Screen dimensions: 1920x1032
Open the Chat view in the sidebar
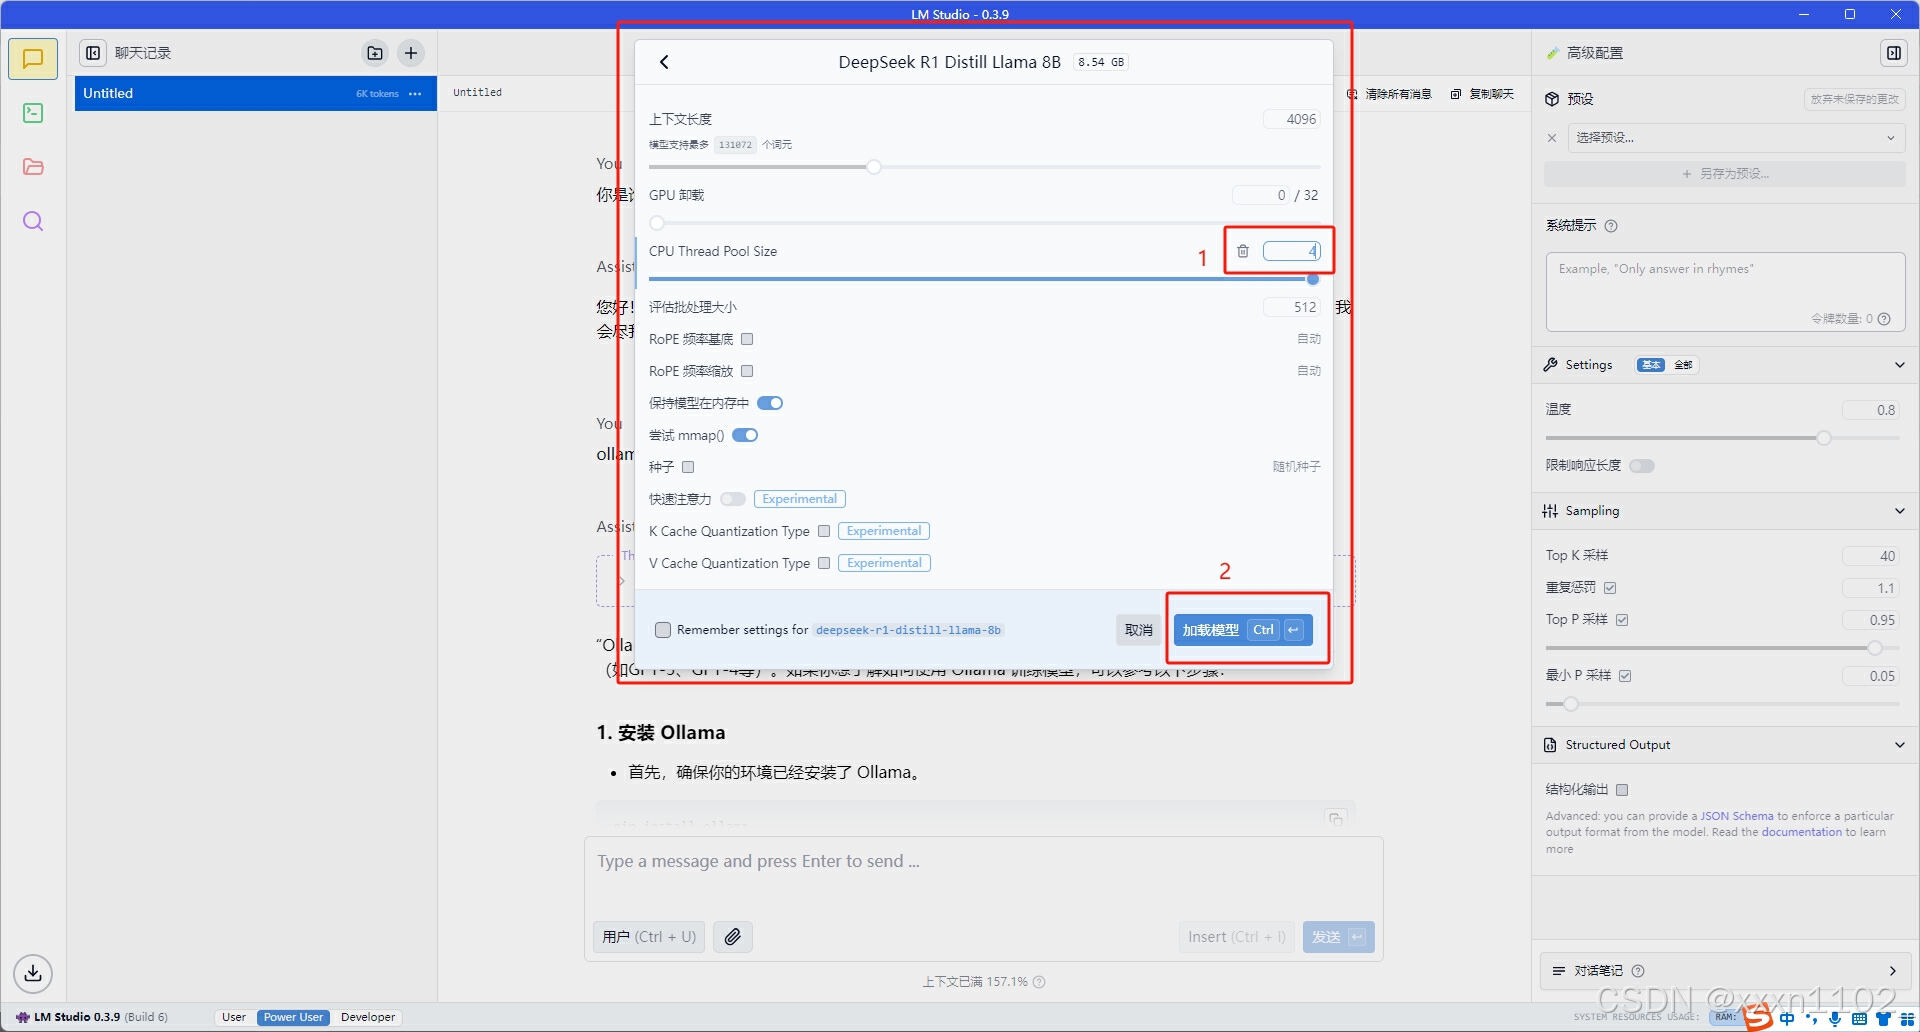[x=33, y=59]
